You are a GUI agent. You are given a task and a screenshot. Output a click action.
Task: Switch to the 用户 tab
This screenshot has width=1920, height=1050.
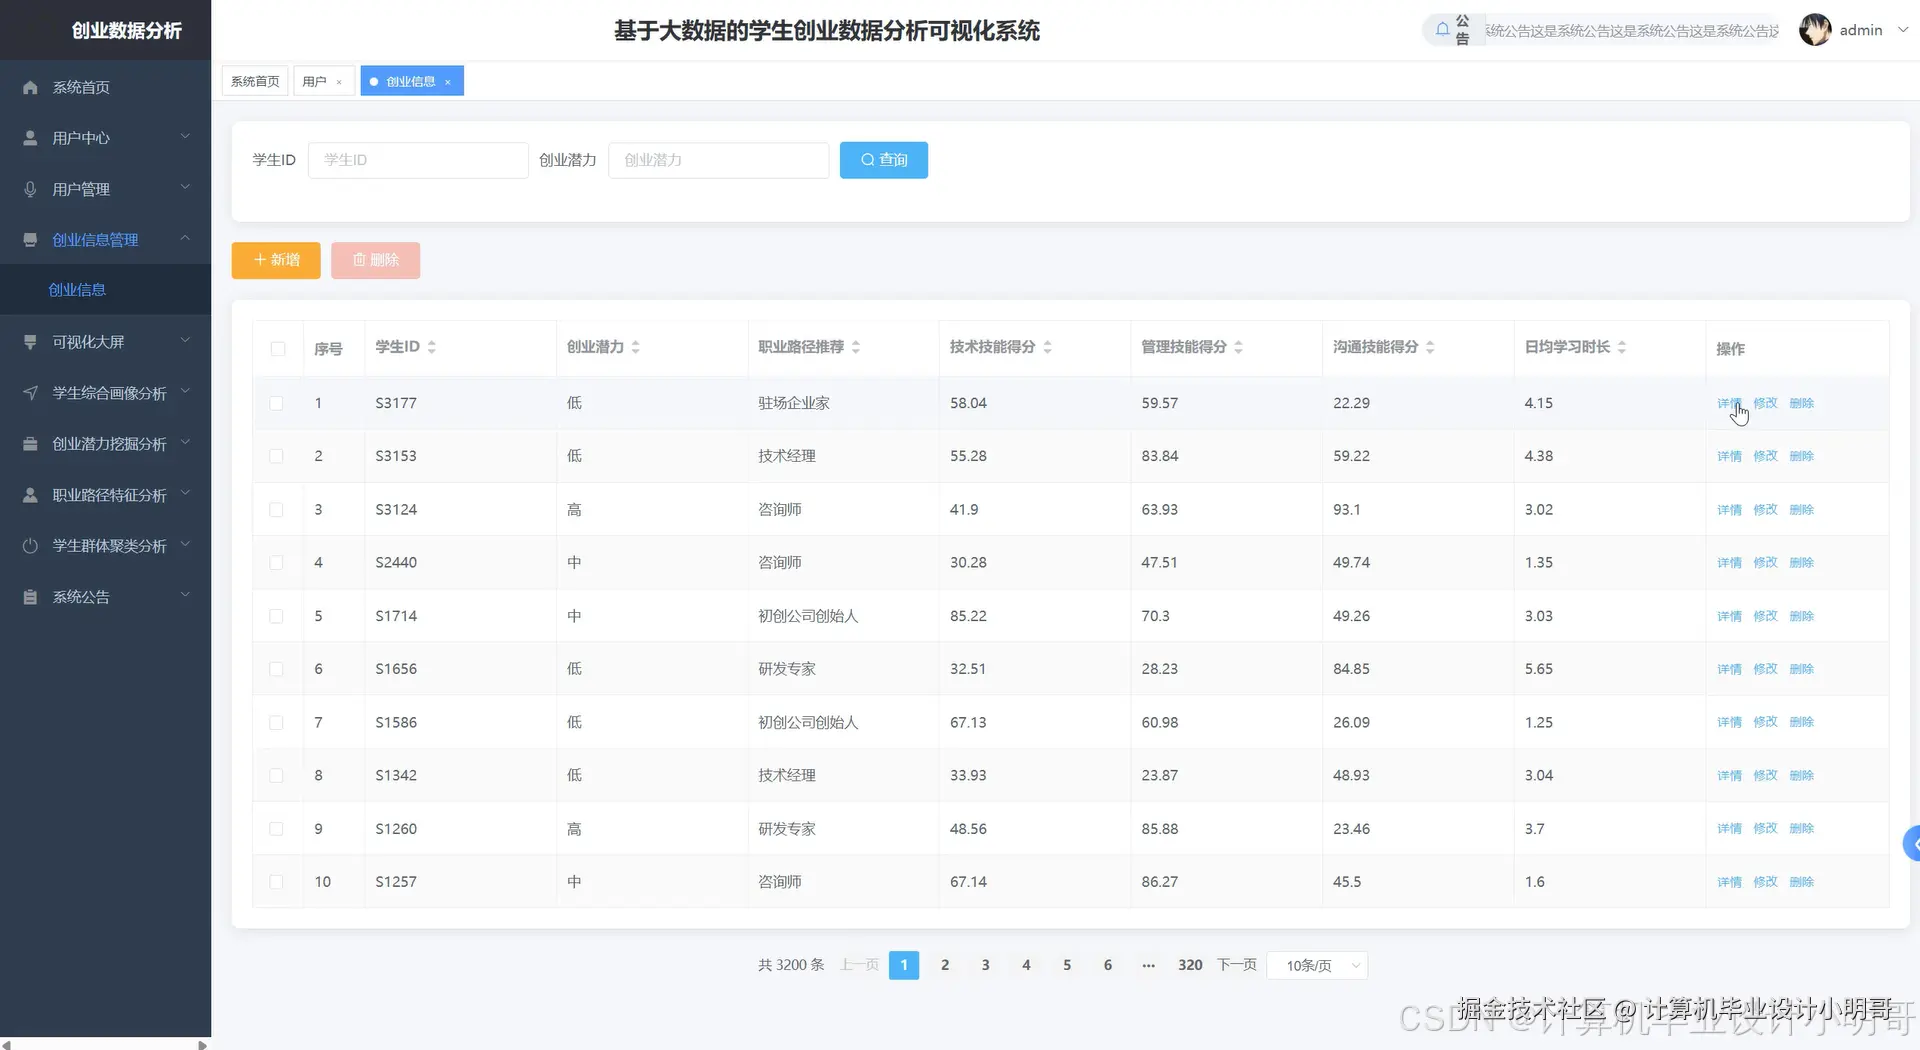[315, 81]
